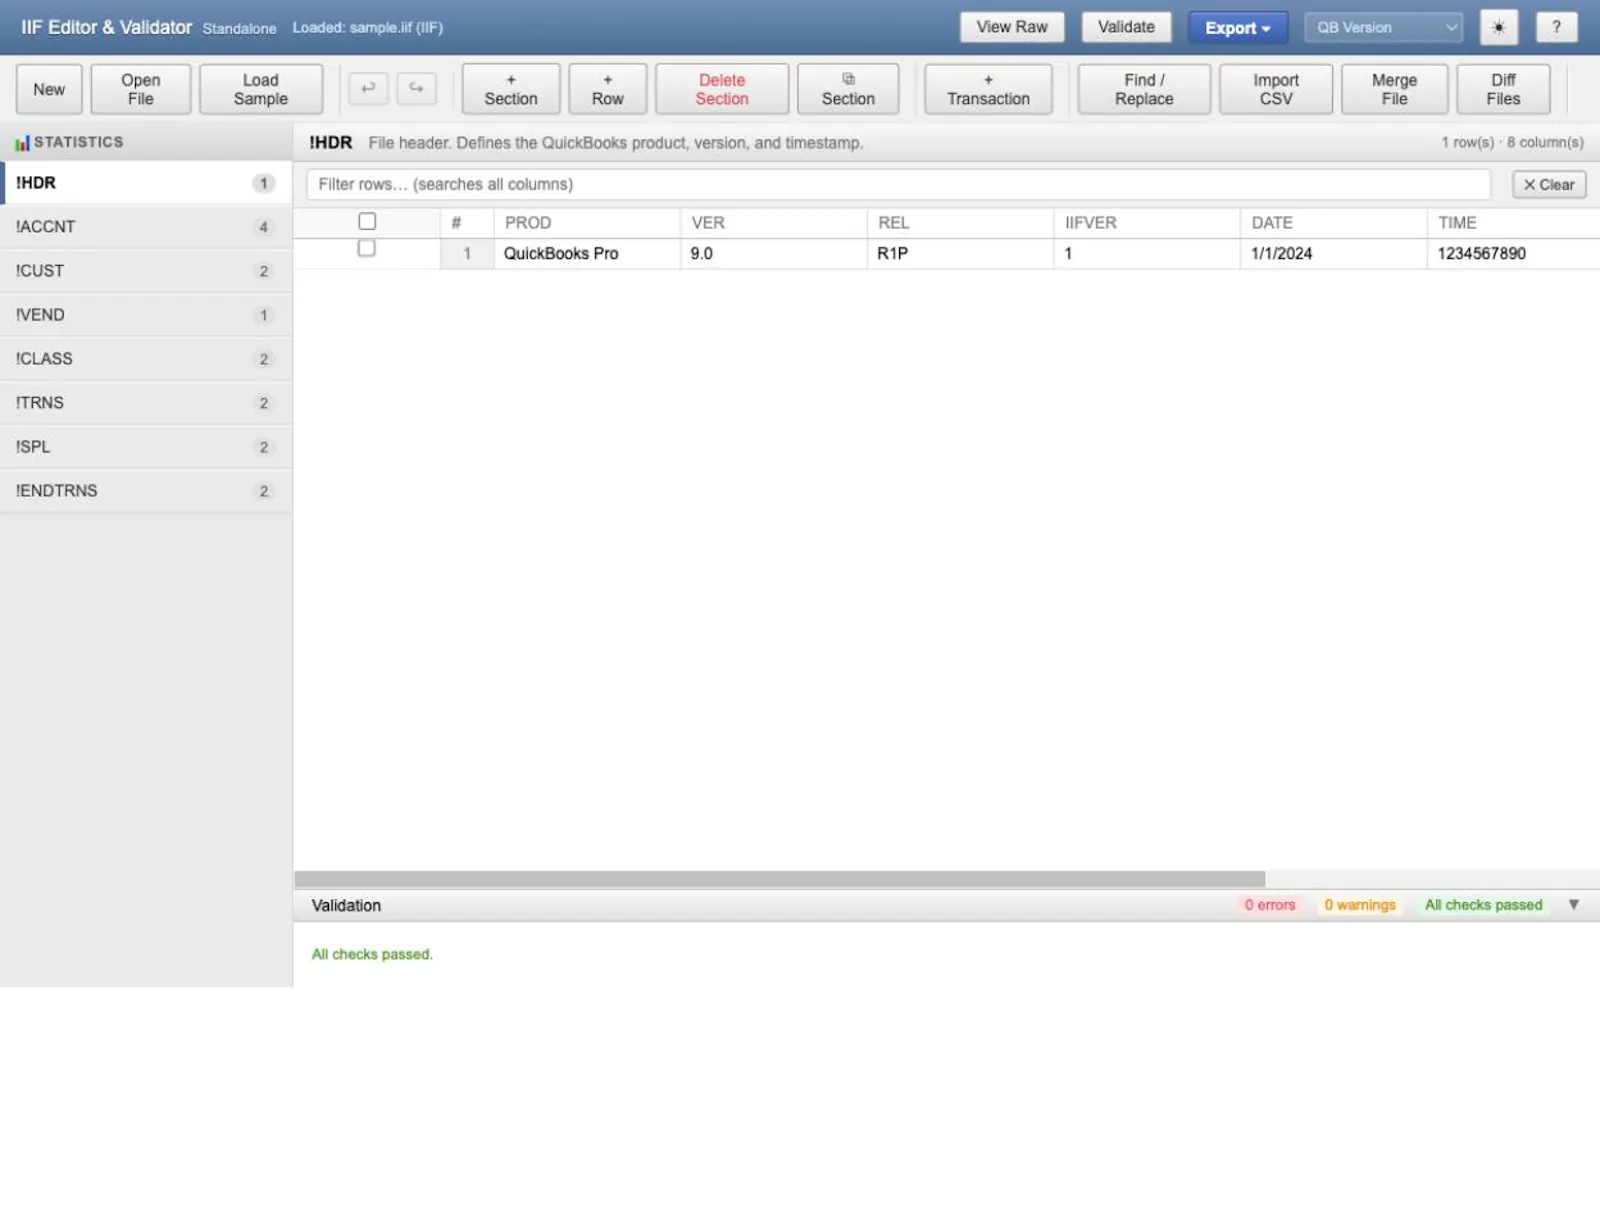Click the New button

49,89
